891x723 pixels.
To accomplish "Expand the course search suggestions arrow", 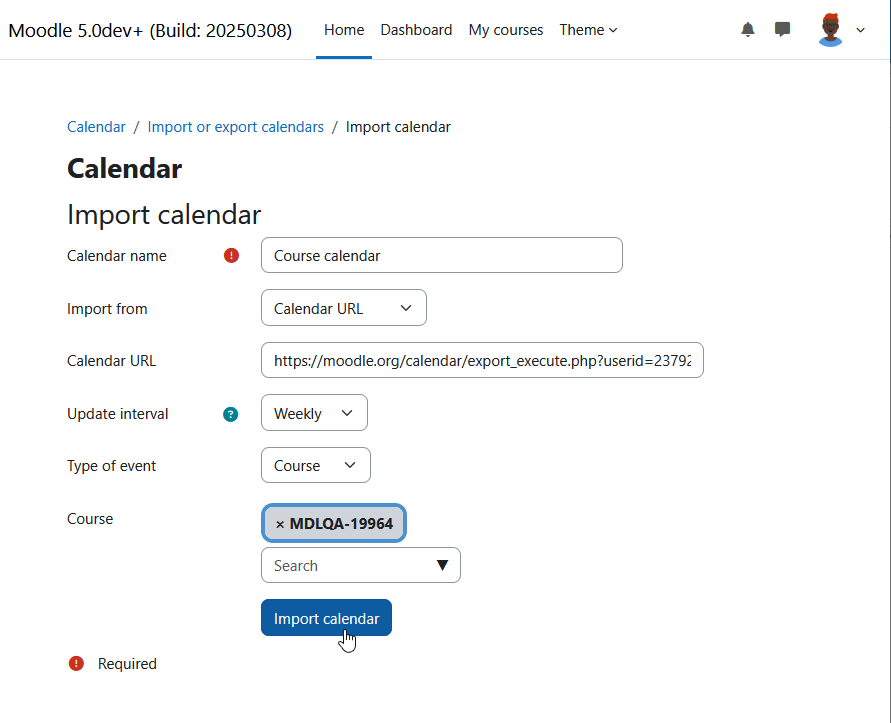I will point(442,566).
